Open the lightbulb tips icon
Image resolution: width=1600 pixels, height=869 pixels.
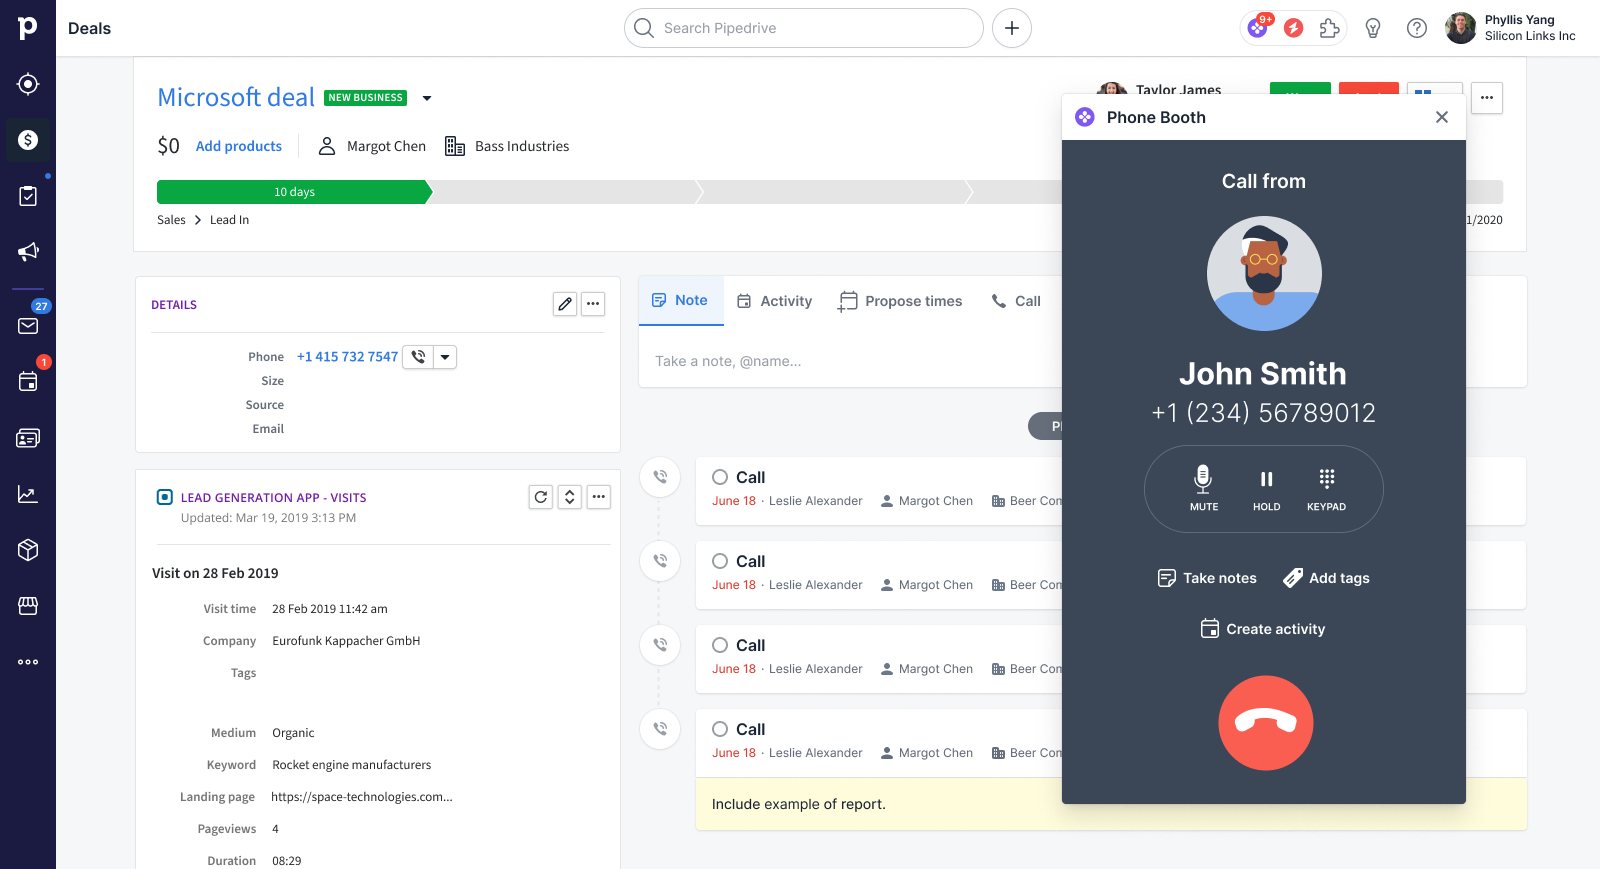1373,28
